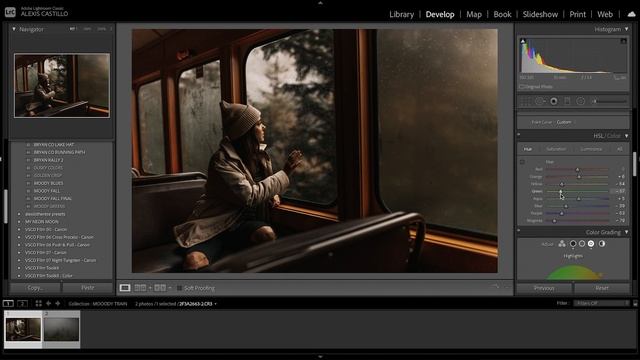Adjust the Green hue slider
The width and height of the screenshot is (640, 360).
[x=577, y=191]
